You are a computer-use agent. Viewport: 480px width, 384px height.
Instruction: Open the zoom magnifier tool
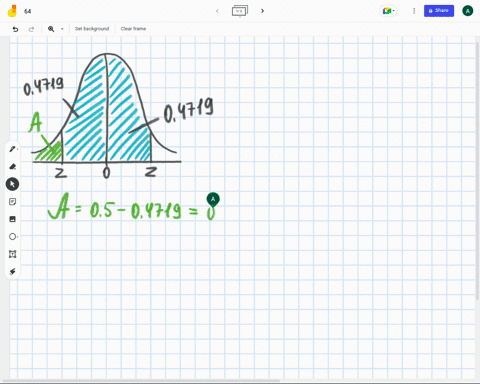tap(51, 29)
